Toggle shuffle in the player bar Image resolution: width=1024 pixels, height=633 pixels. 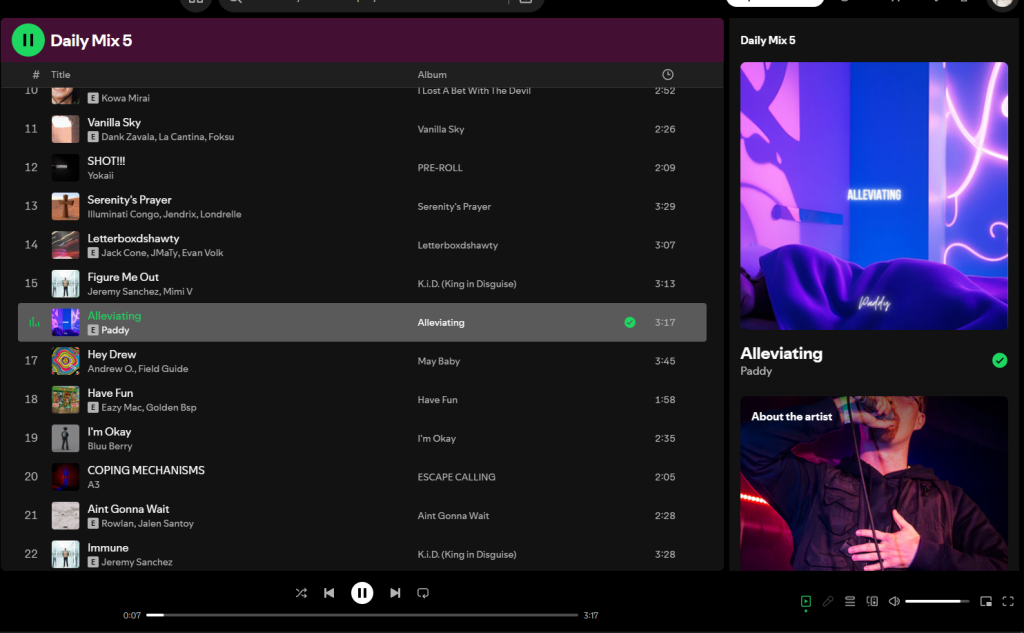pos(301,593)
